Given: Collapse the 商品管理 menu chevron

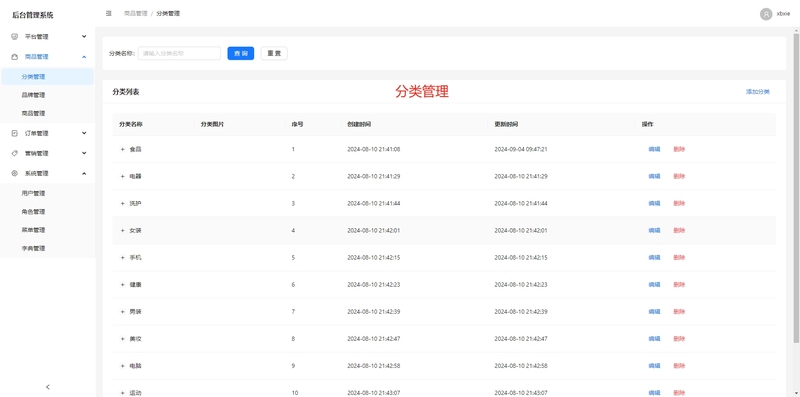Looking at the screenshot, I should 84,57.
